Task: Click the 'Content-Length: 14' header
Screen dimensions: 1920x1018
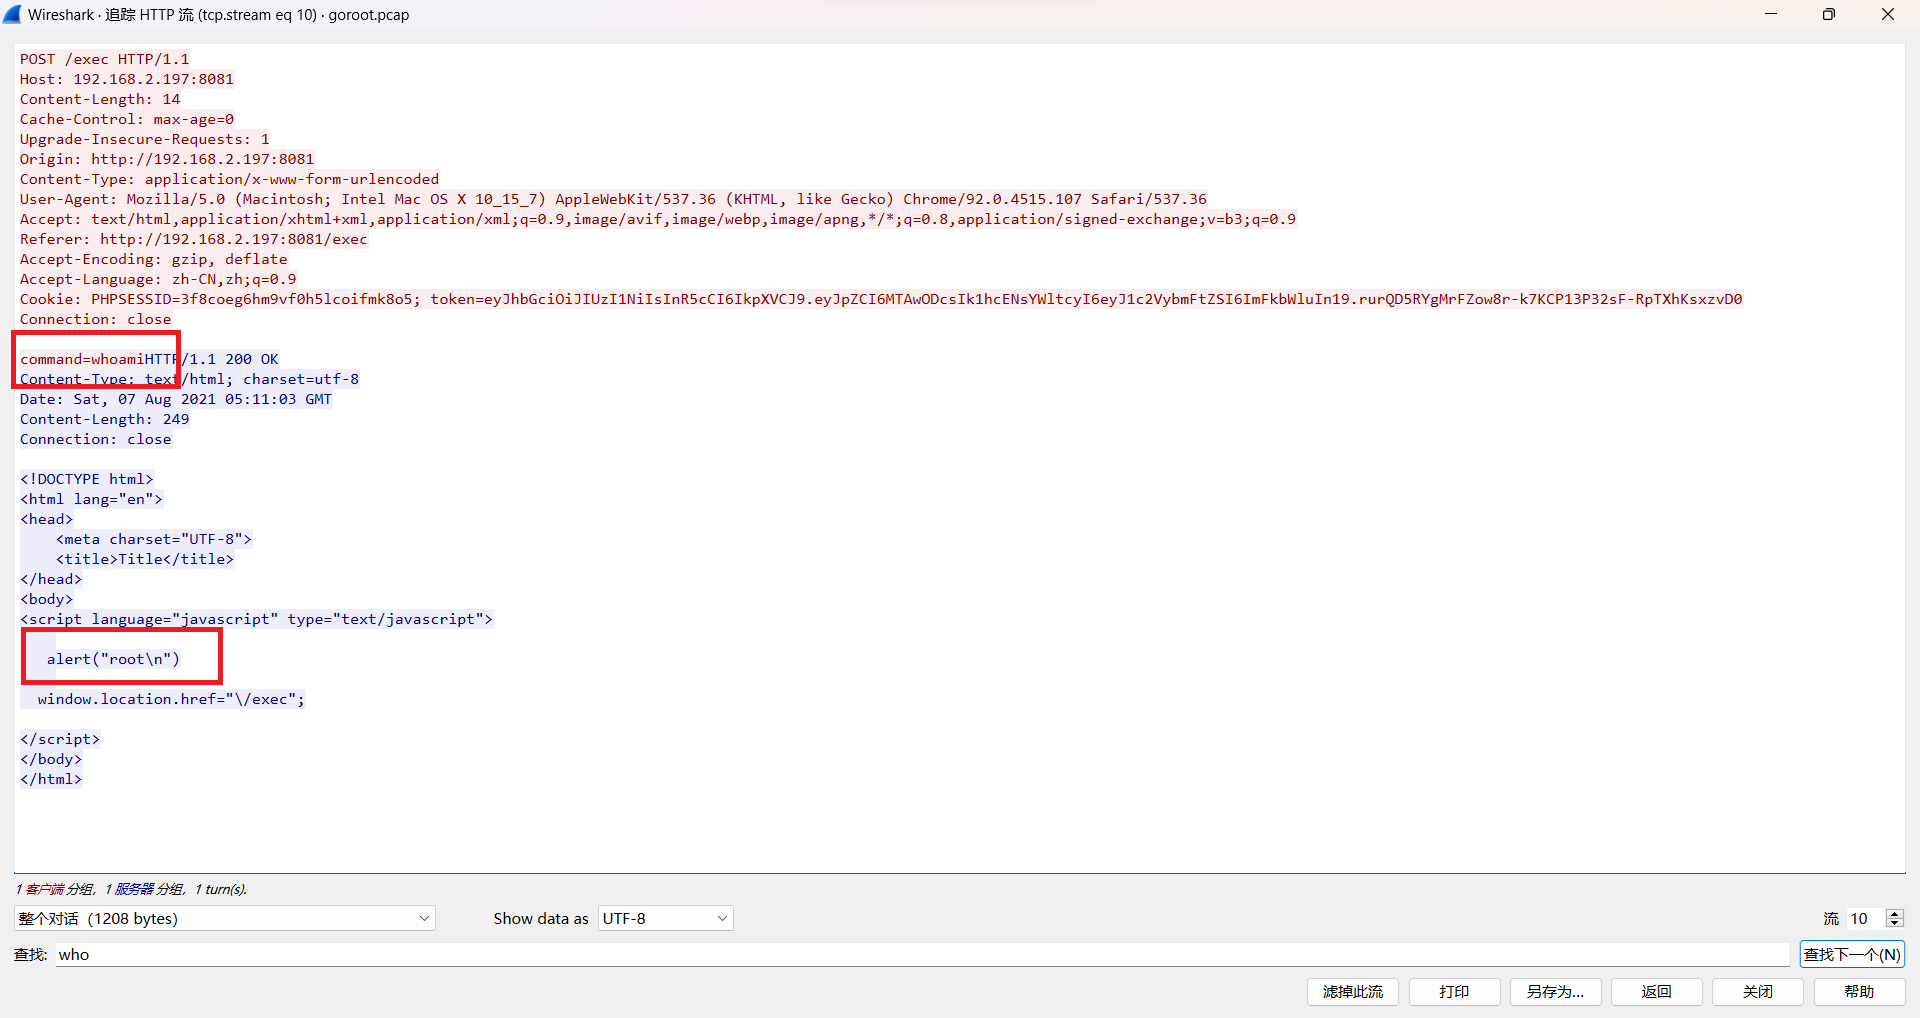Action: click(x=100, y=99)
